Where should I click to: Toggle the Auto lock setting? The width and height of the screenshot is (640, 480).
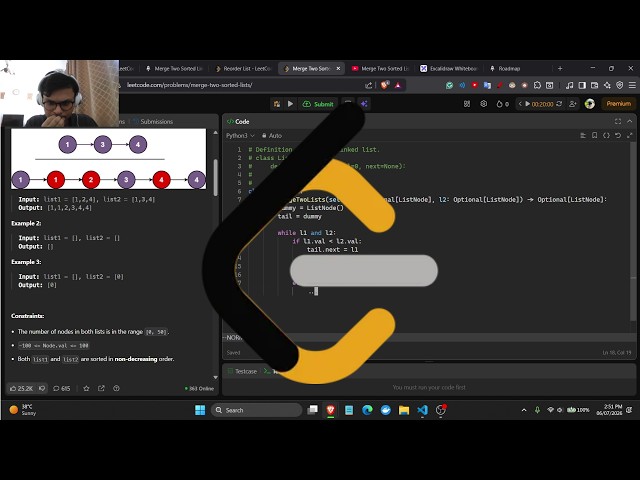click(x=272, y=136)
